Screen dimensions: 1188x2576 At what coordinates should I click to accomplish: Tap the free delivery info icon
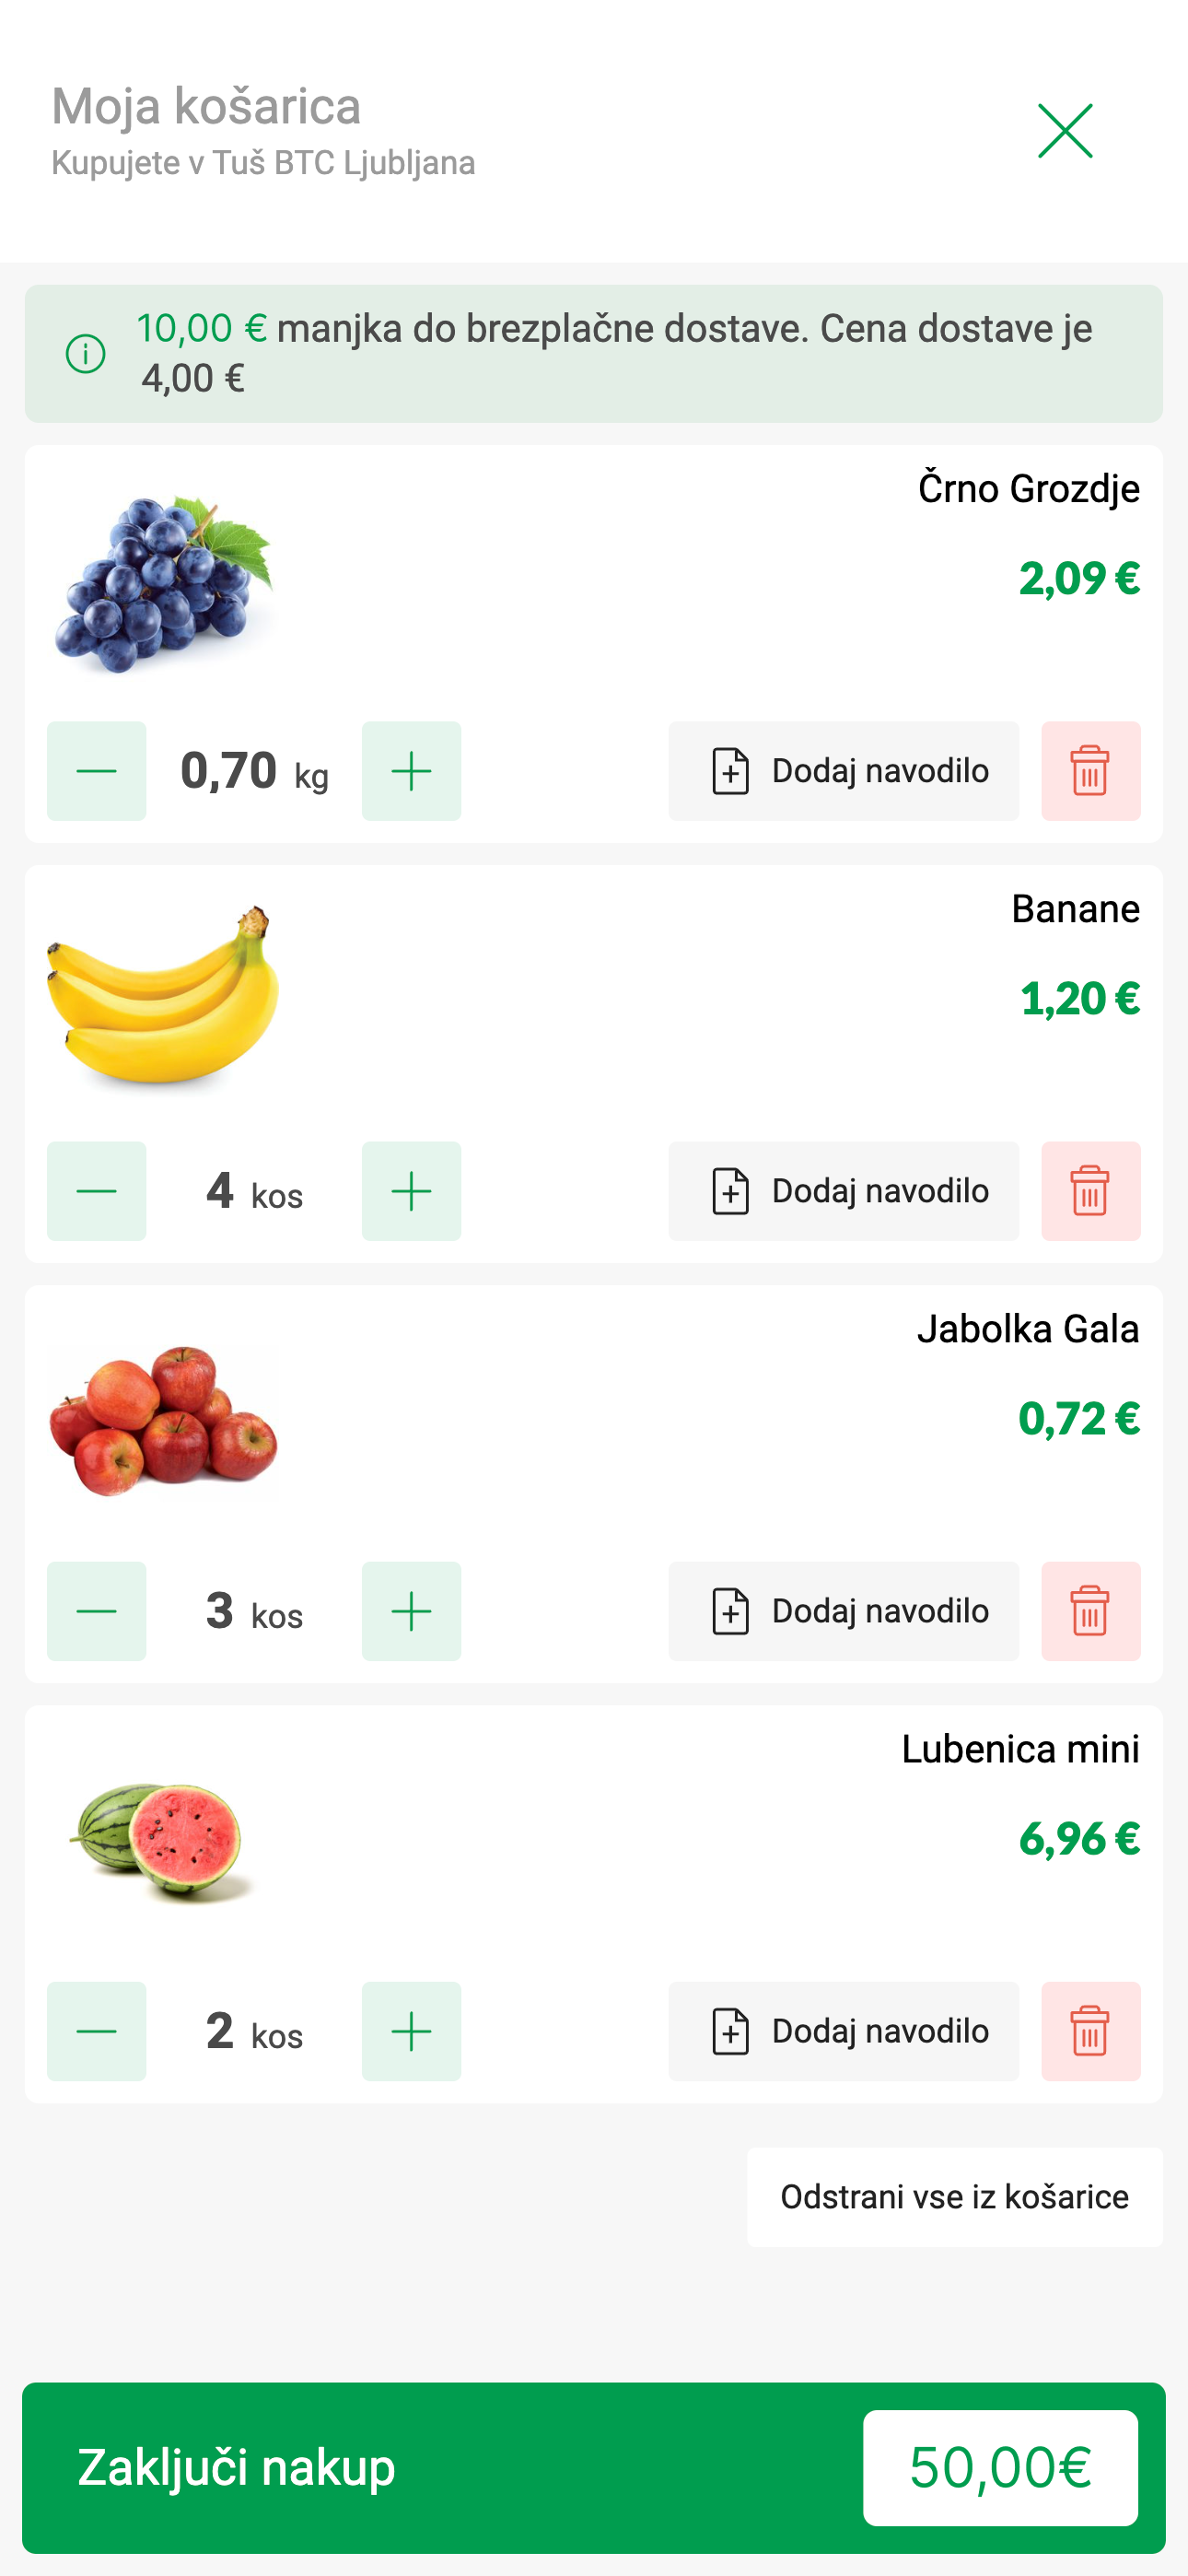(86, 353)
